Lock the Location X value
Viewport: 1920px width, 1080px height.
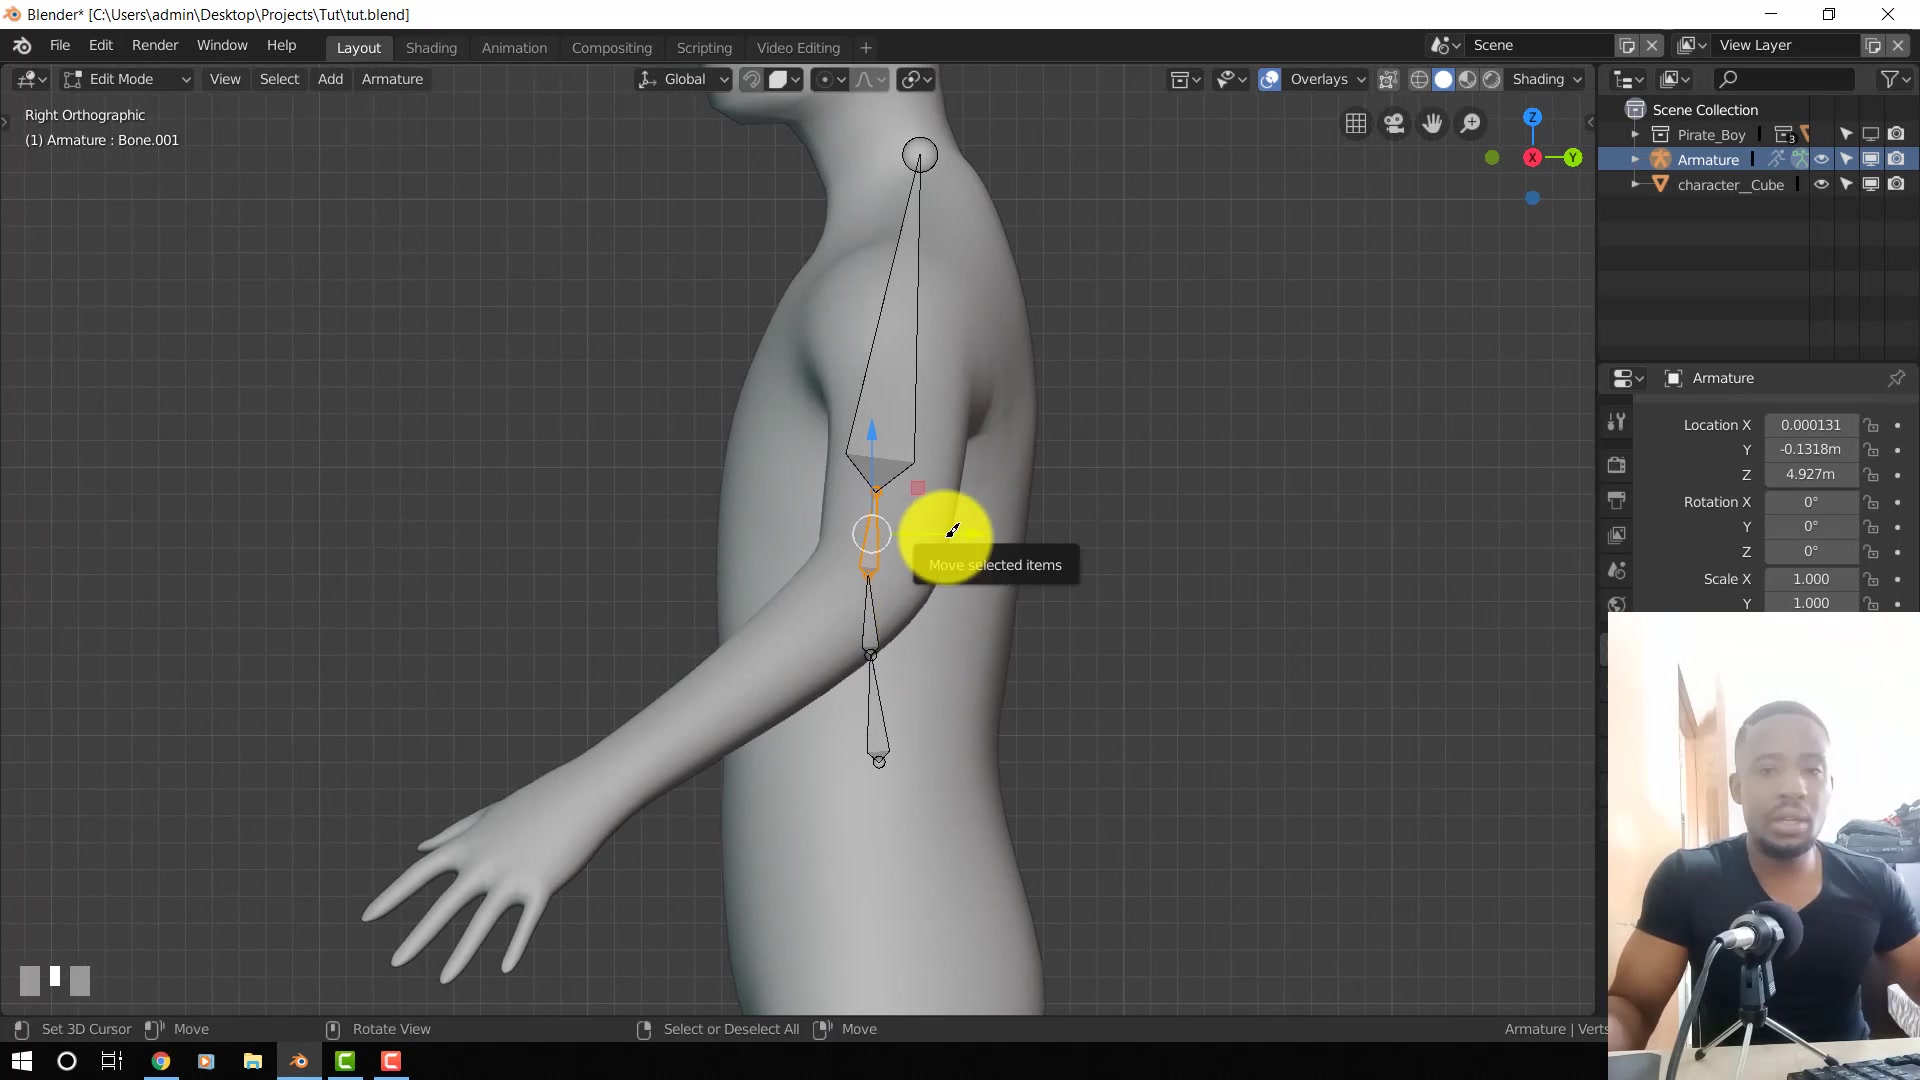1871,425
